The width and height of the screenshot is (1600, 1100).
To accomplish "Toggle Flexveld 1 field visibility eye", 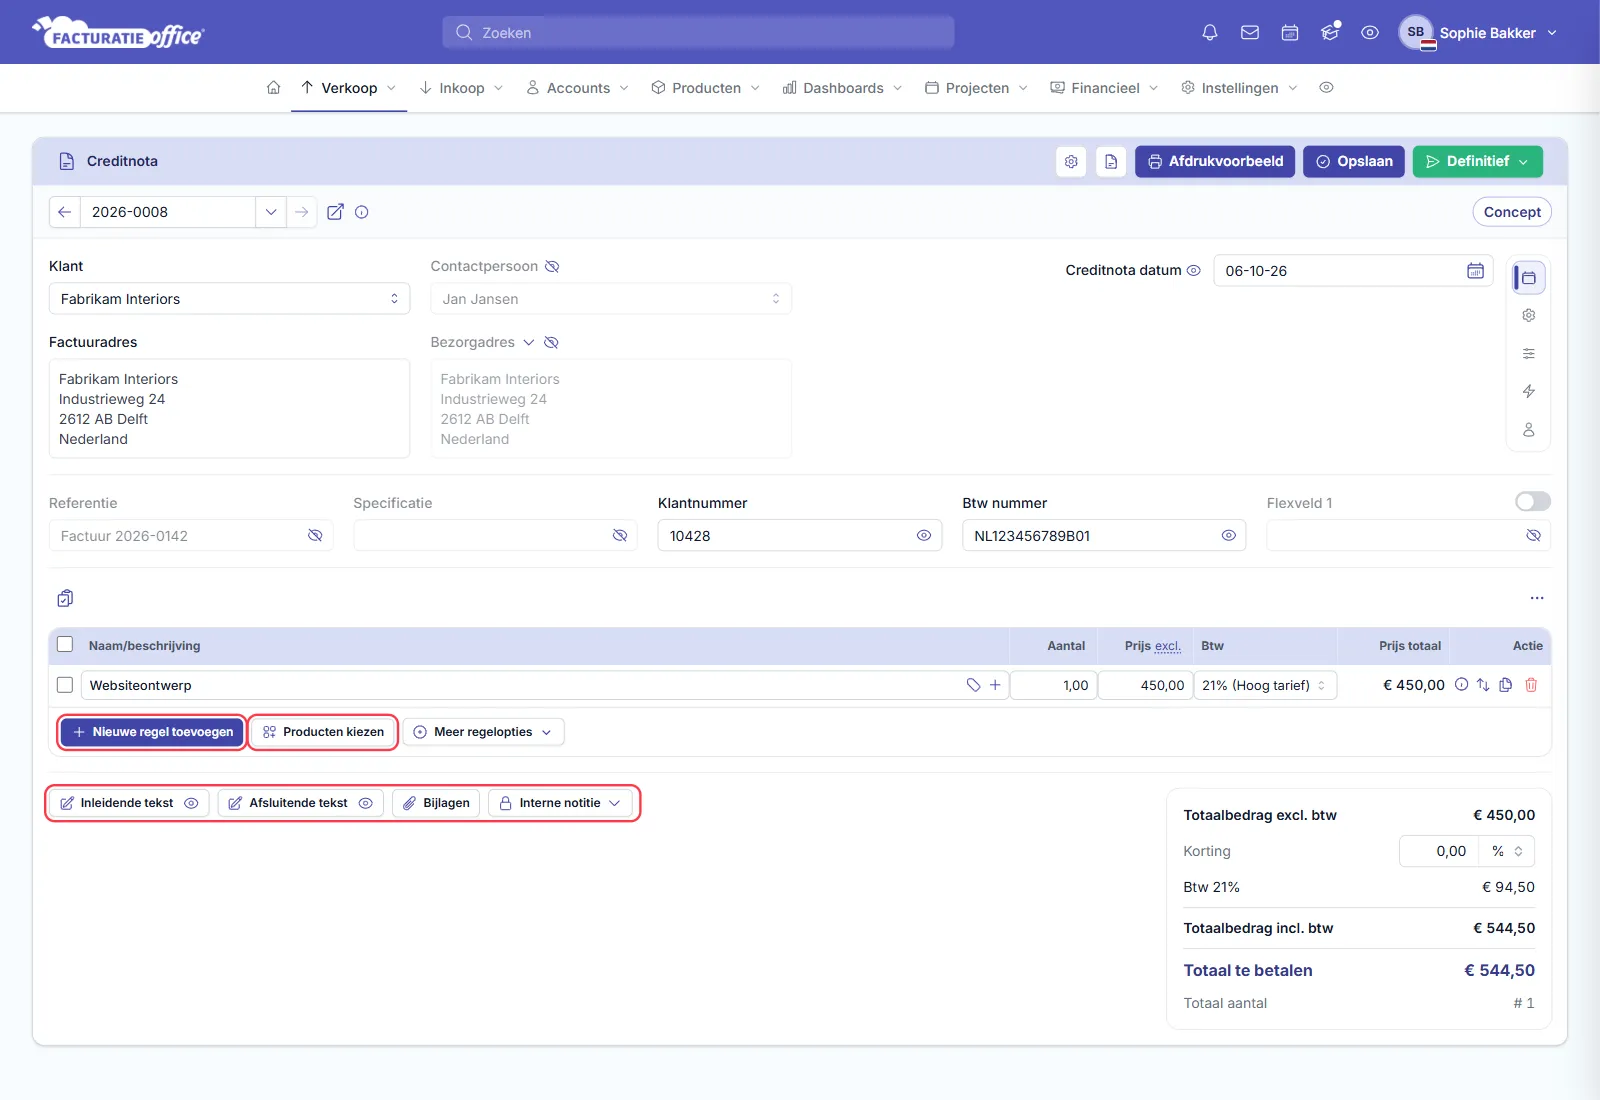I will 1533,536.
